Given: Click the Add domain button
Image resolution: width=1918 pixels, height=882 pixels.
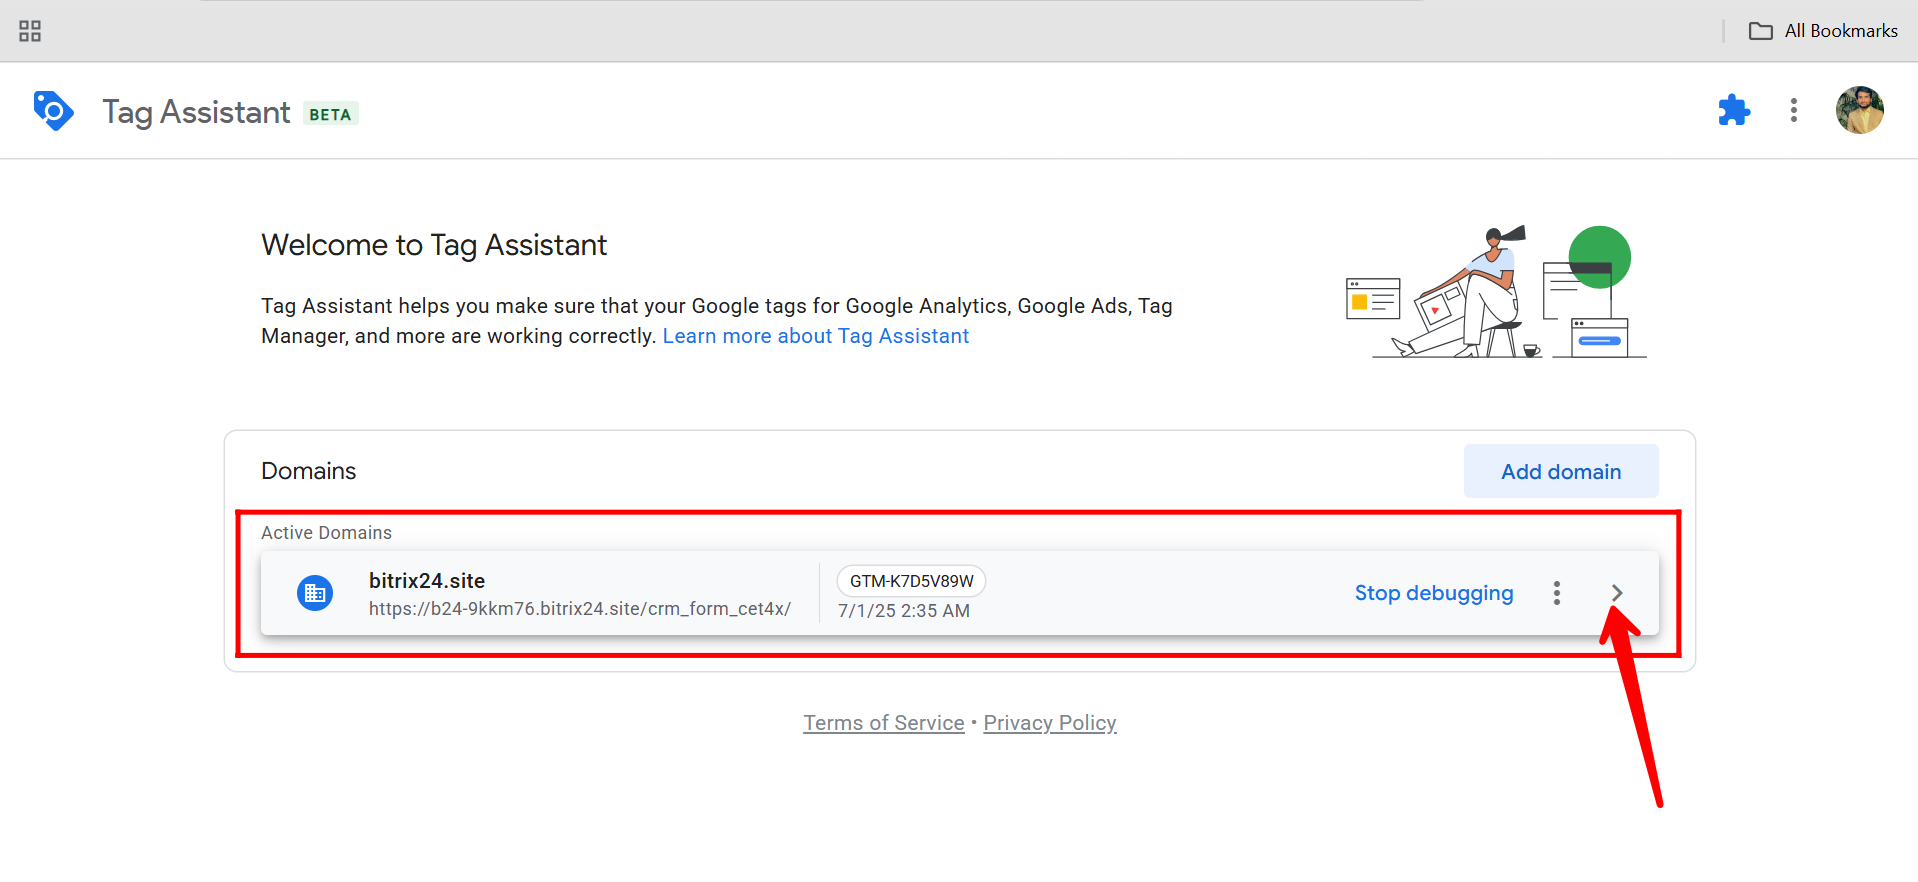Looking at the screenshot, I should tap(1561, 471).
